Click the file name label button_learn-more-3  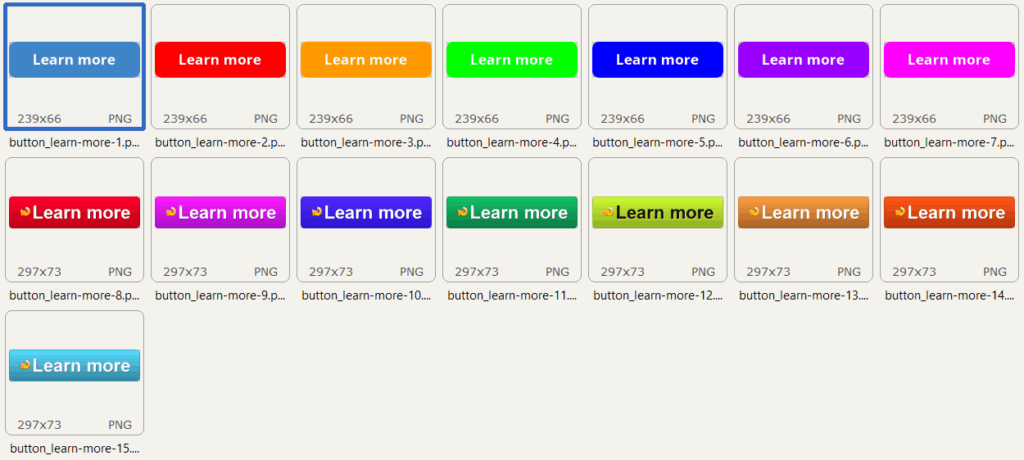(x=366, y=142)
